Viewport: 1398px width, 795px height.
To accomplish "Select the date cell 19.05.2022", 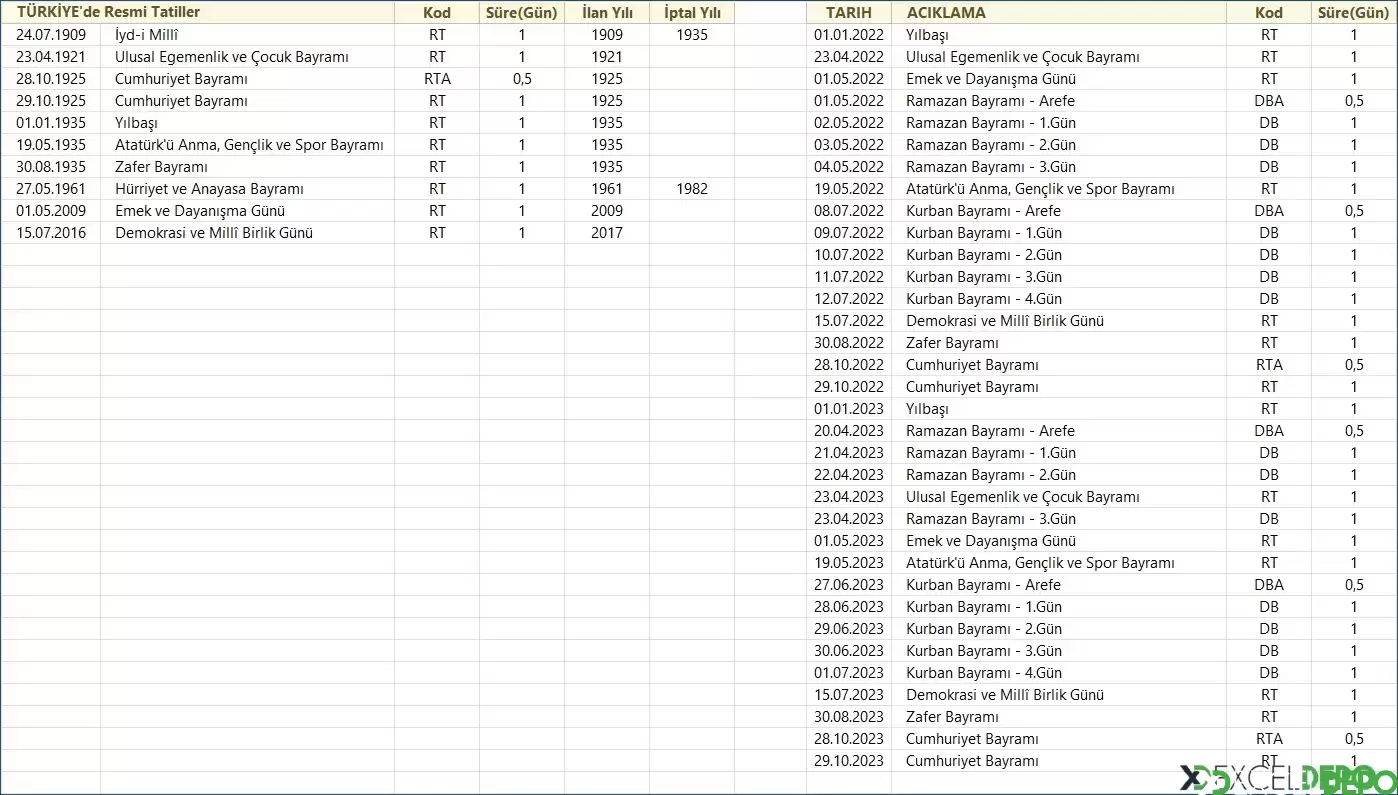I will click(x=849, y=189).
